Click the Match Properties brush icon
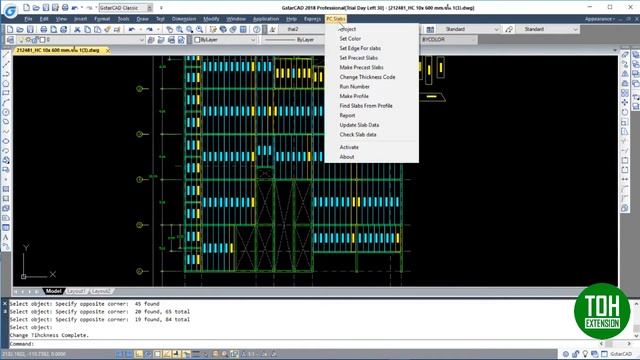This screenshot has height=360, width=640. (107, 29)
